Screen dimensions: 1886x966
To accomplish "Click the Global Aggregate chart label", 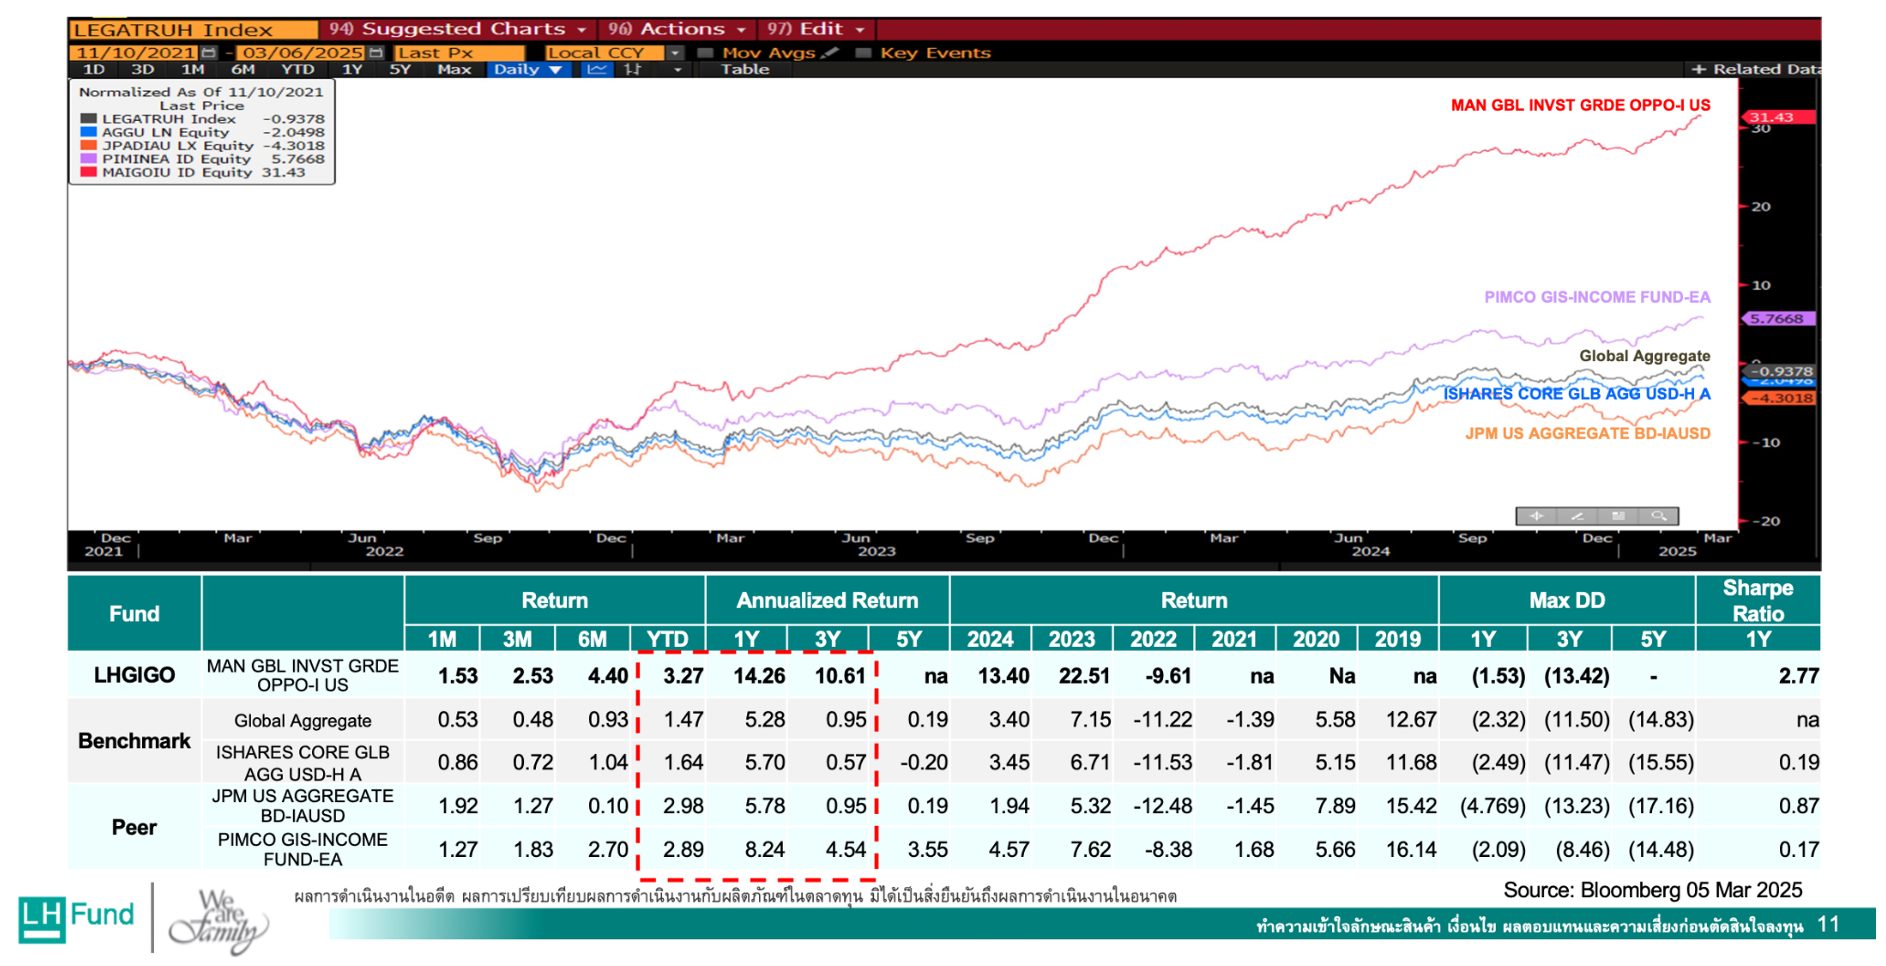I will tap(1644, 356).
